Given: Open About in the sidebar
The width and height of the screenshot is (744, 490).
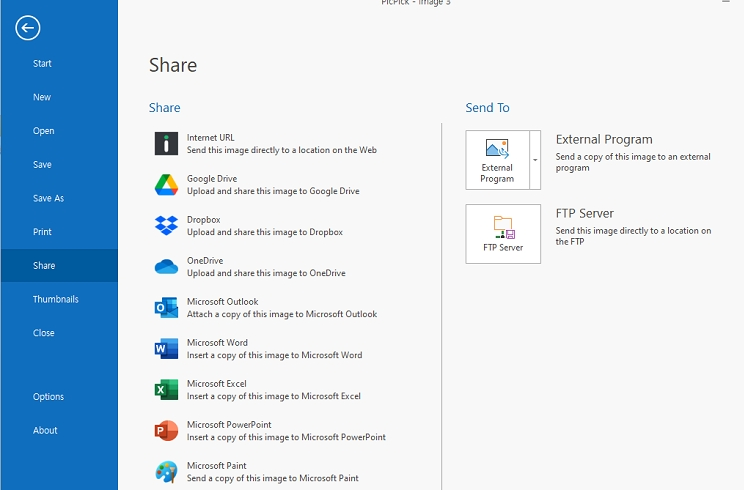Looking at the screenshot, I should pyautogui.click(x=45, y=431).
